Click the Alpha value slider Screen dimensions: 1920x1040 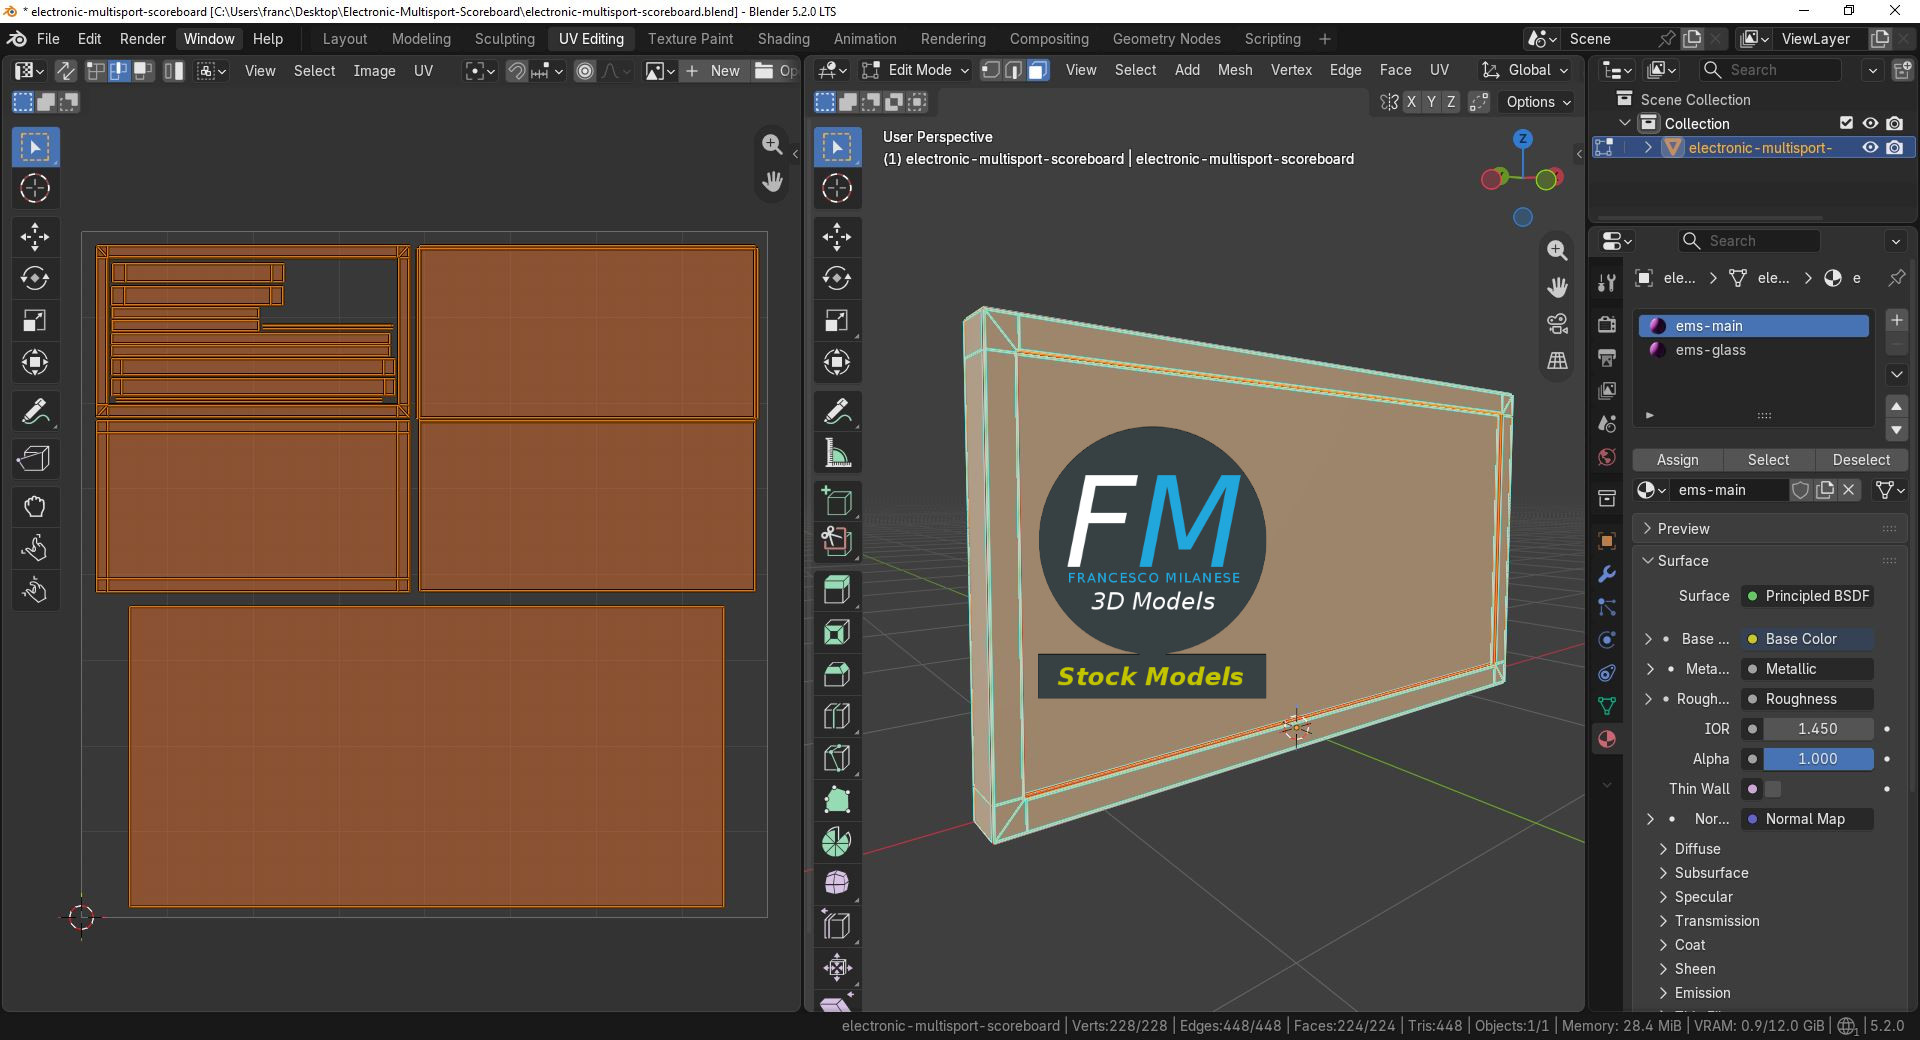[x=1818, y=759]
